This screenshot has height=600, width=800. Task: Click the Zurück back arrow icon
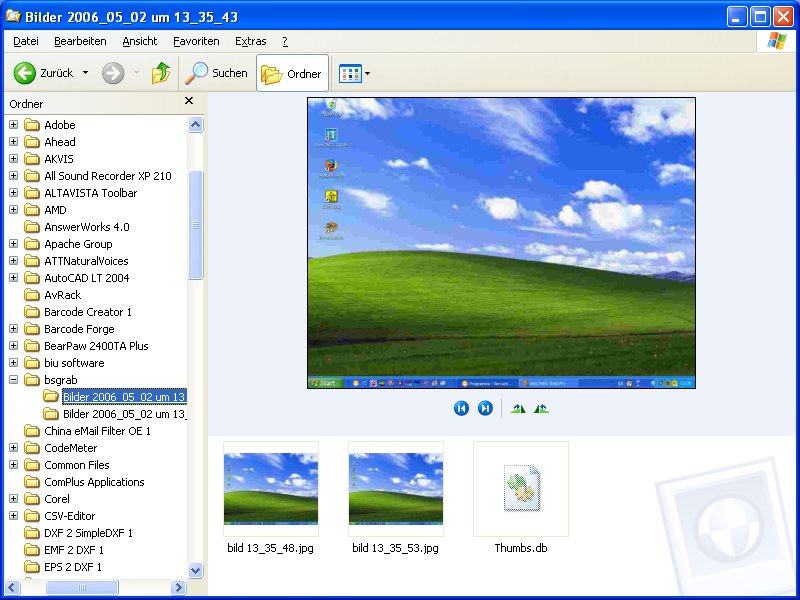[25, 73]
